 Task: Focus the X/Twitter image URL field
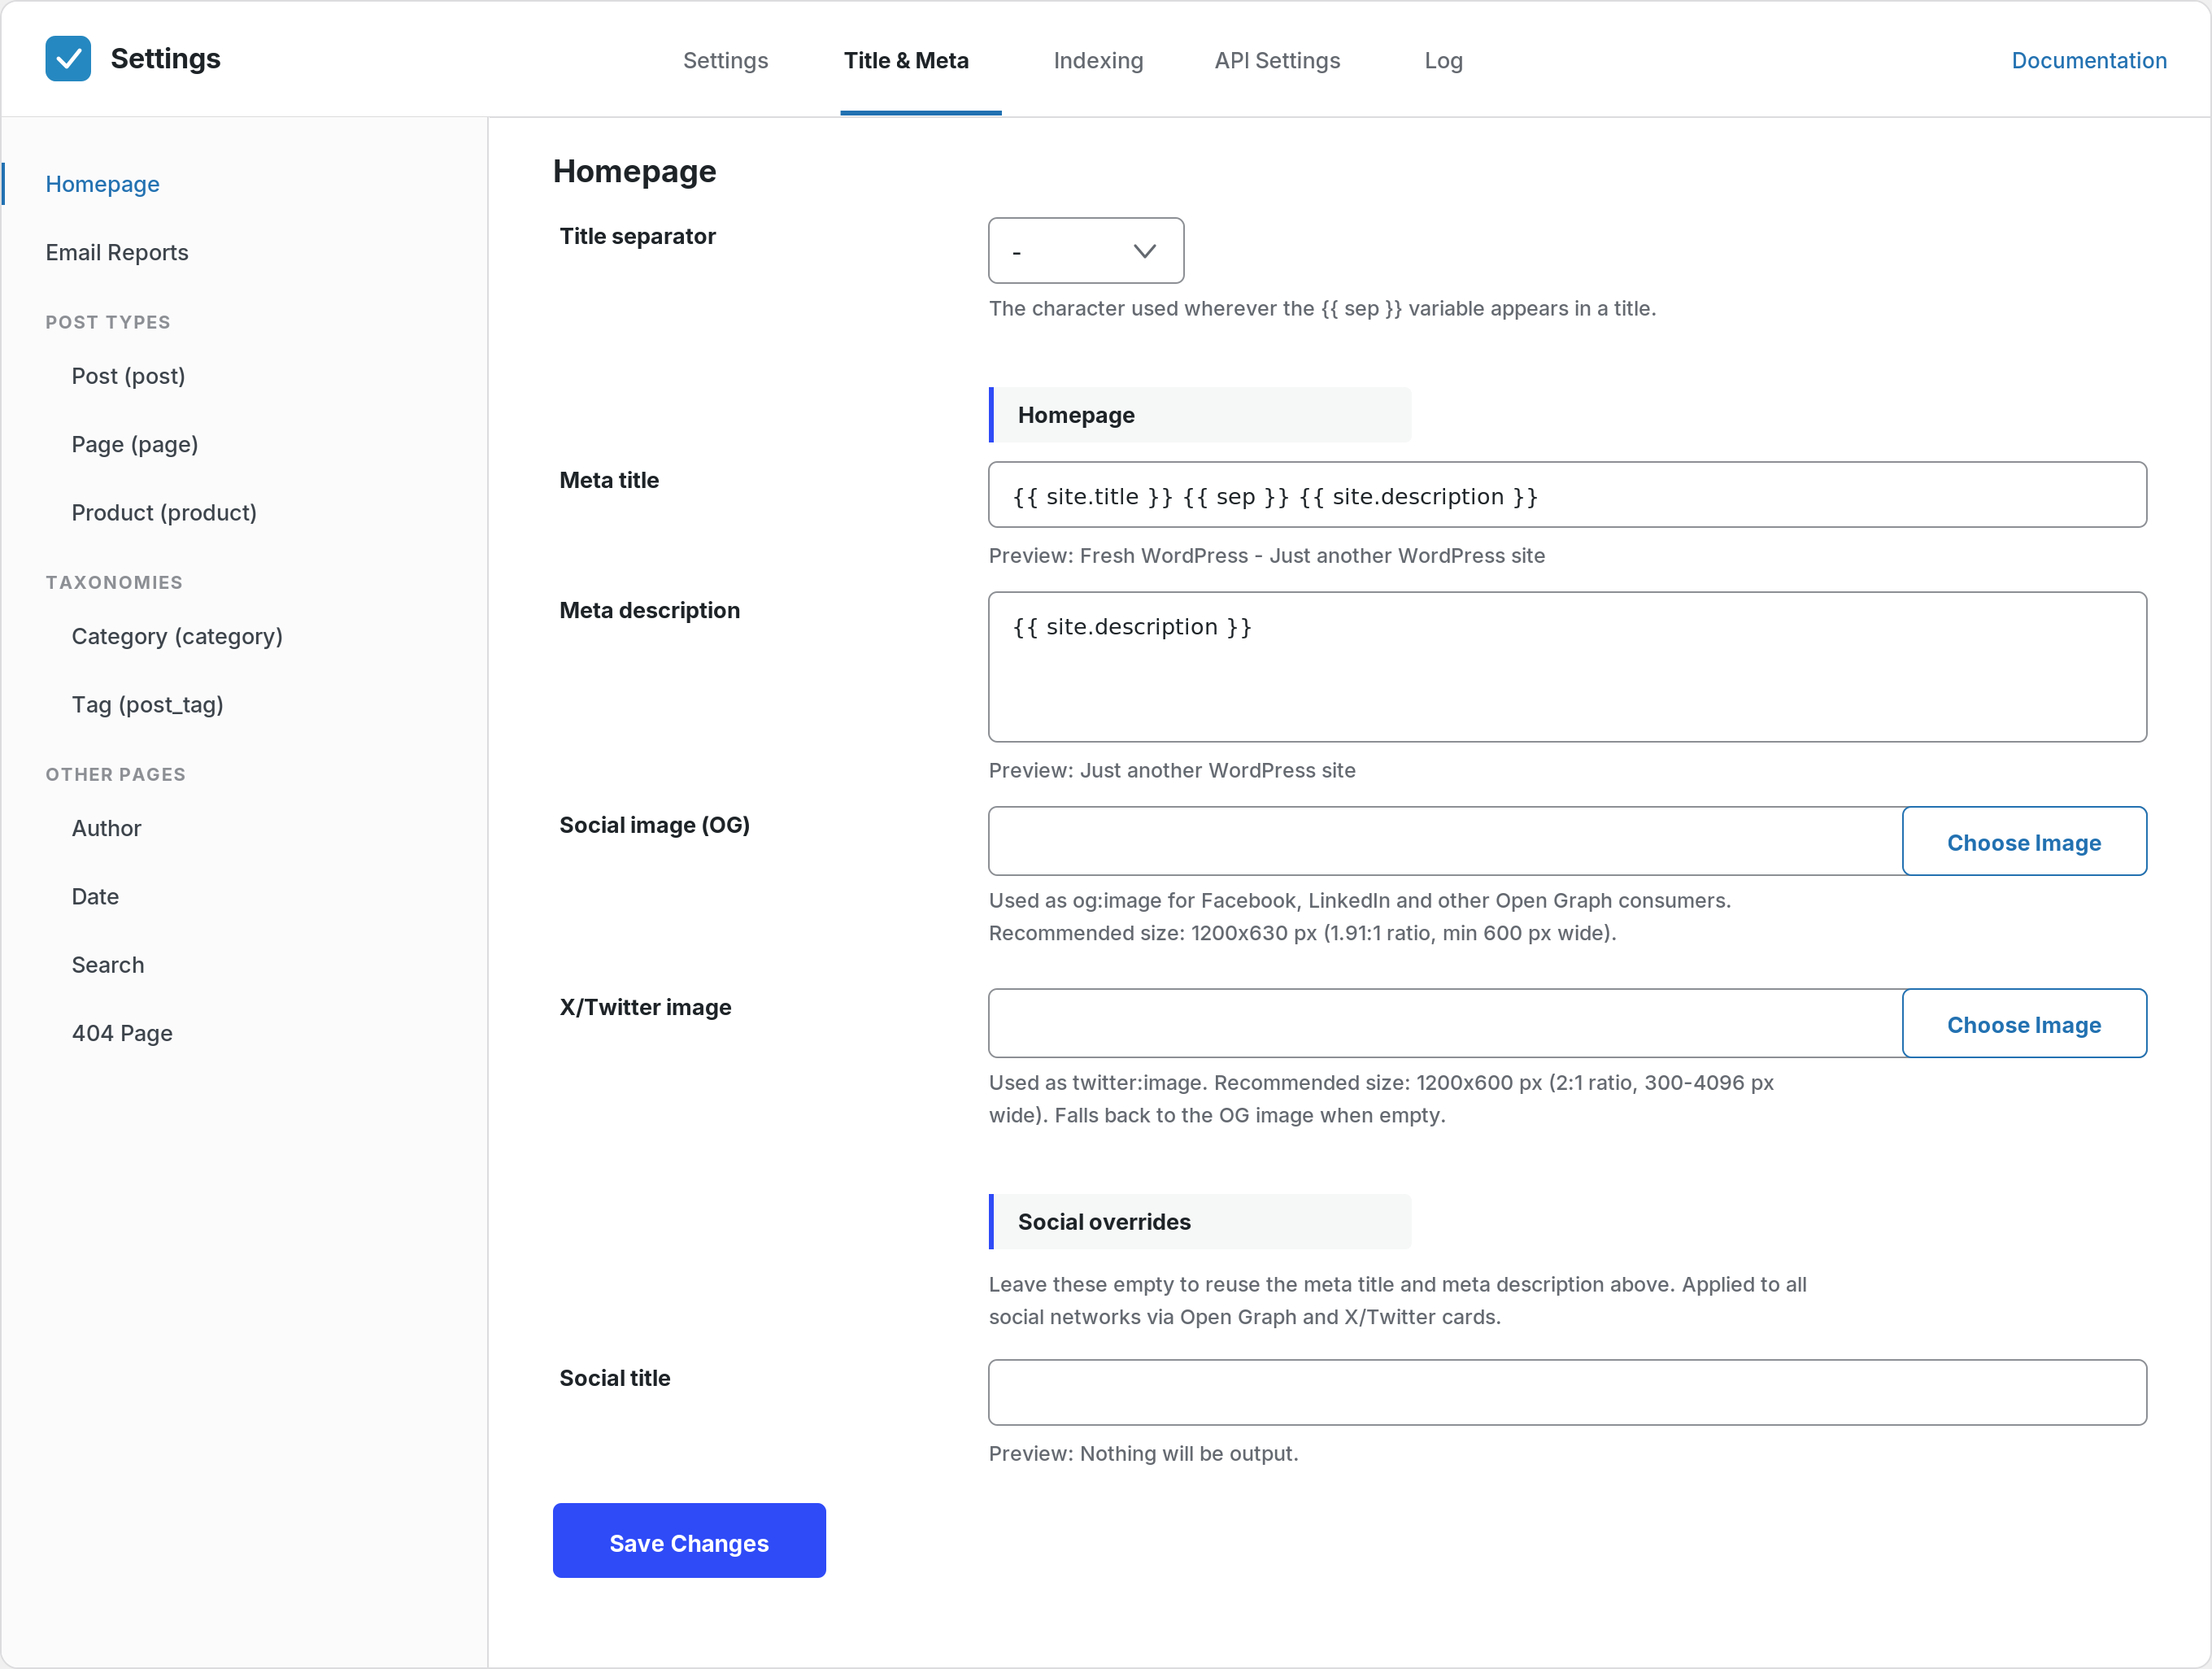point(1444,1023)
